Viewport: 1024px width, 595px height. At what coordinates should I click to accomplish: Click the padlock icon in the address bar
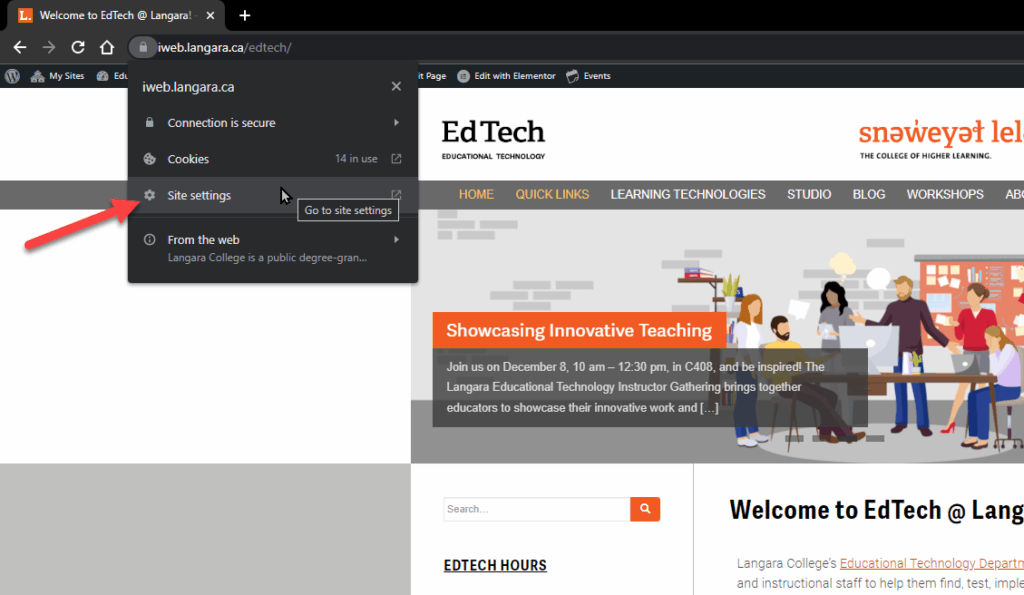pyautogui.click(x=143, y=47)
